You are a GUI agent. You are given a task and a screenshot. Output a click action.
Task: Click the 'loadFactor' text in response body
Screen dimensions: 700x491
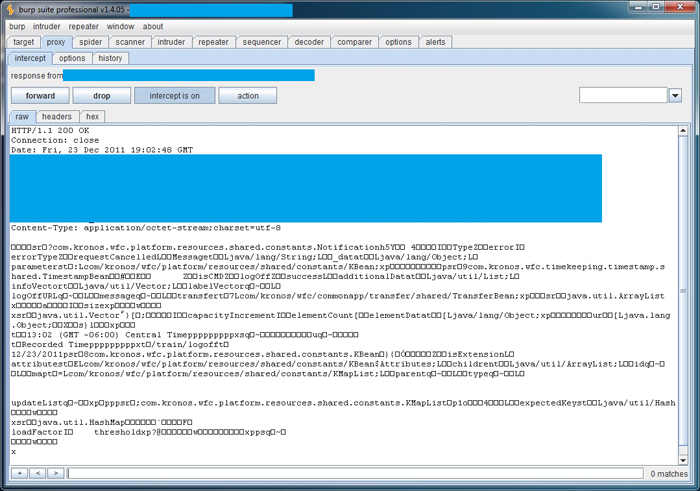coord(37,432)
